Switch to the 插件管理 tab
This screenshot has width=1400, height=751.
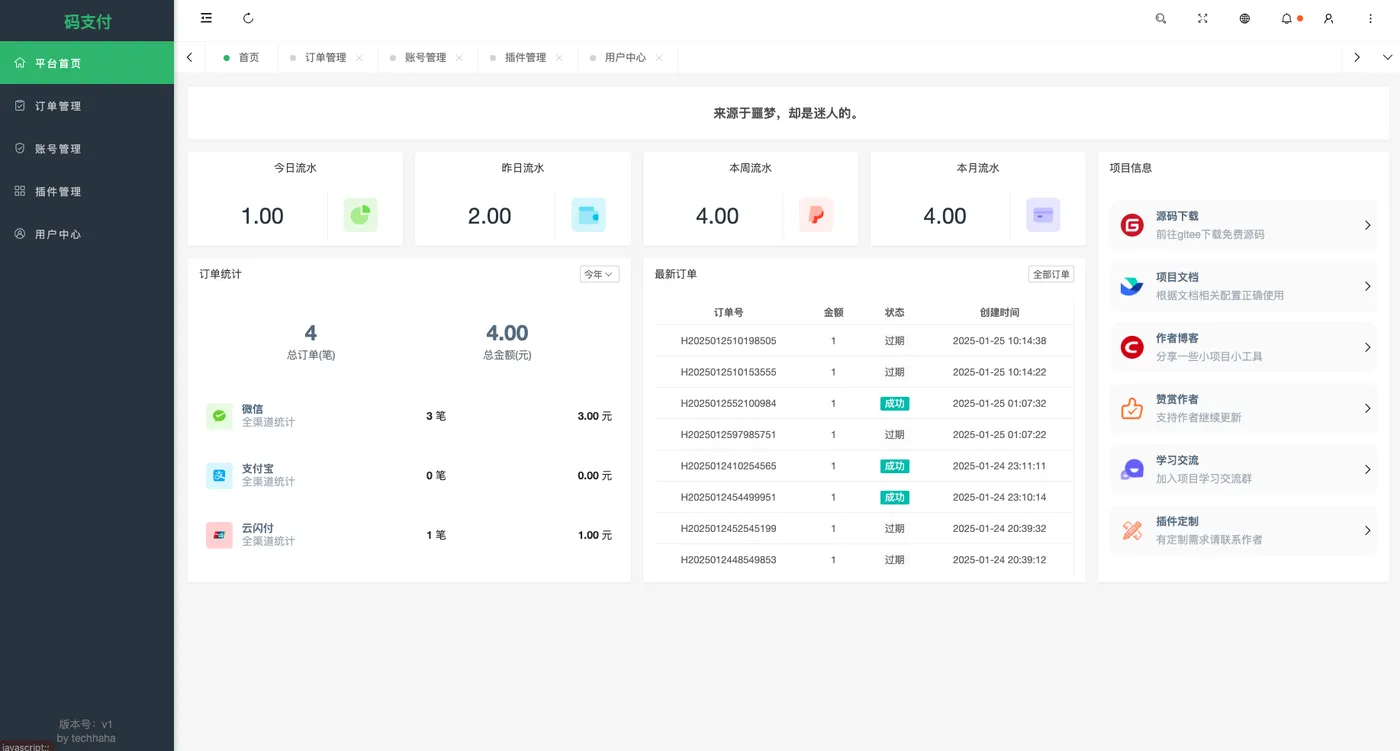[x=526, y=58]
